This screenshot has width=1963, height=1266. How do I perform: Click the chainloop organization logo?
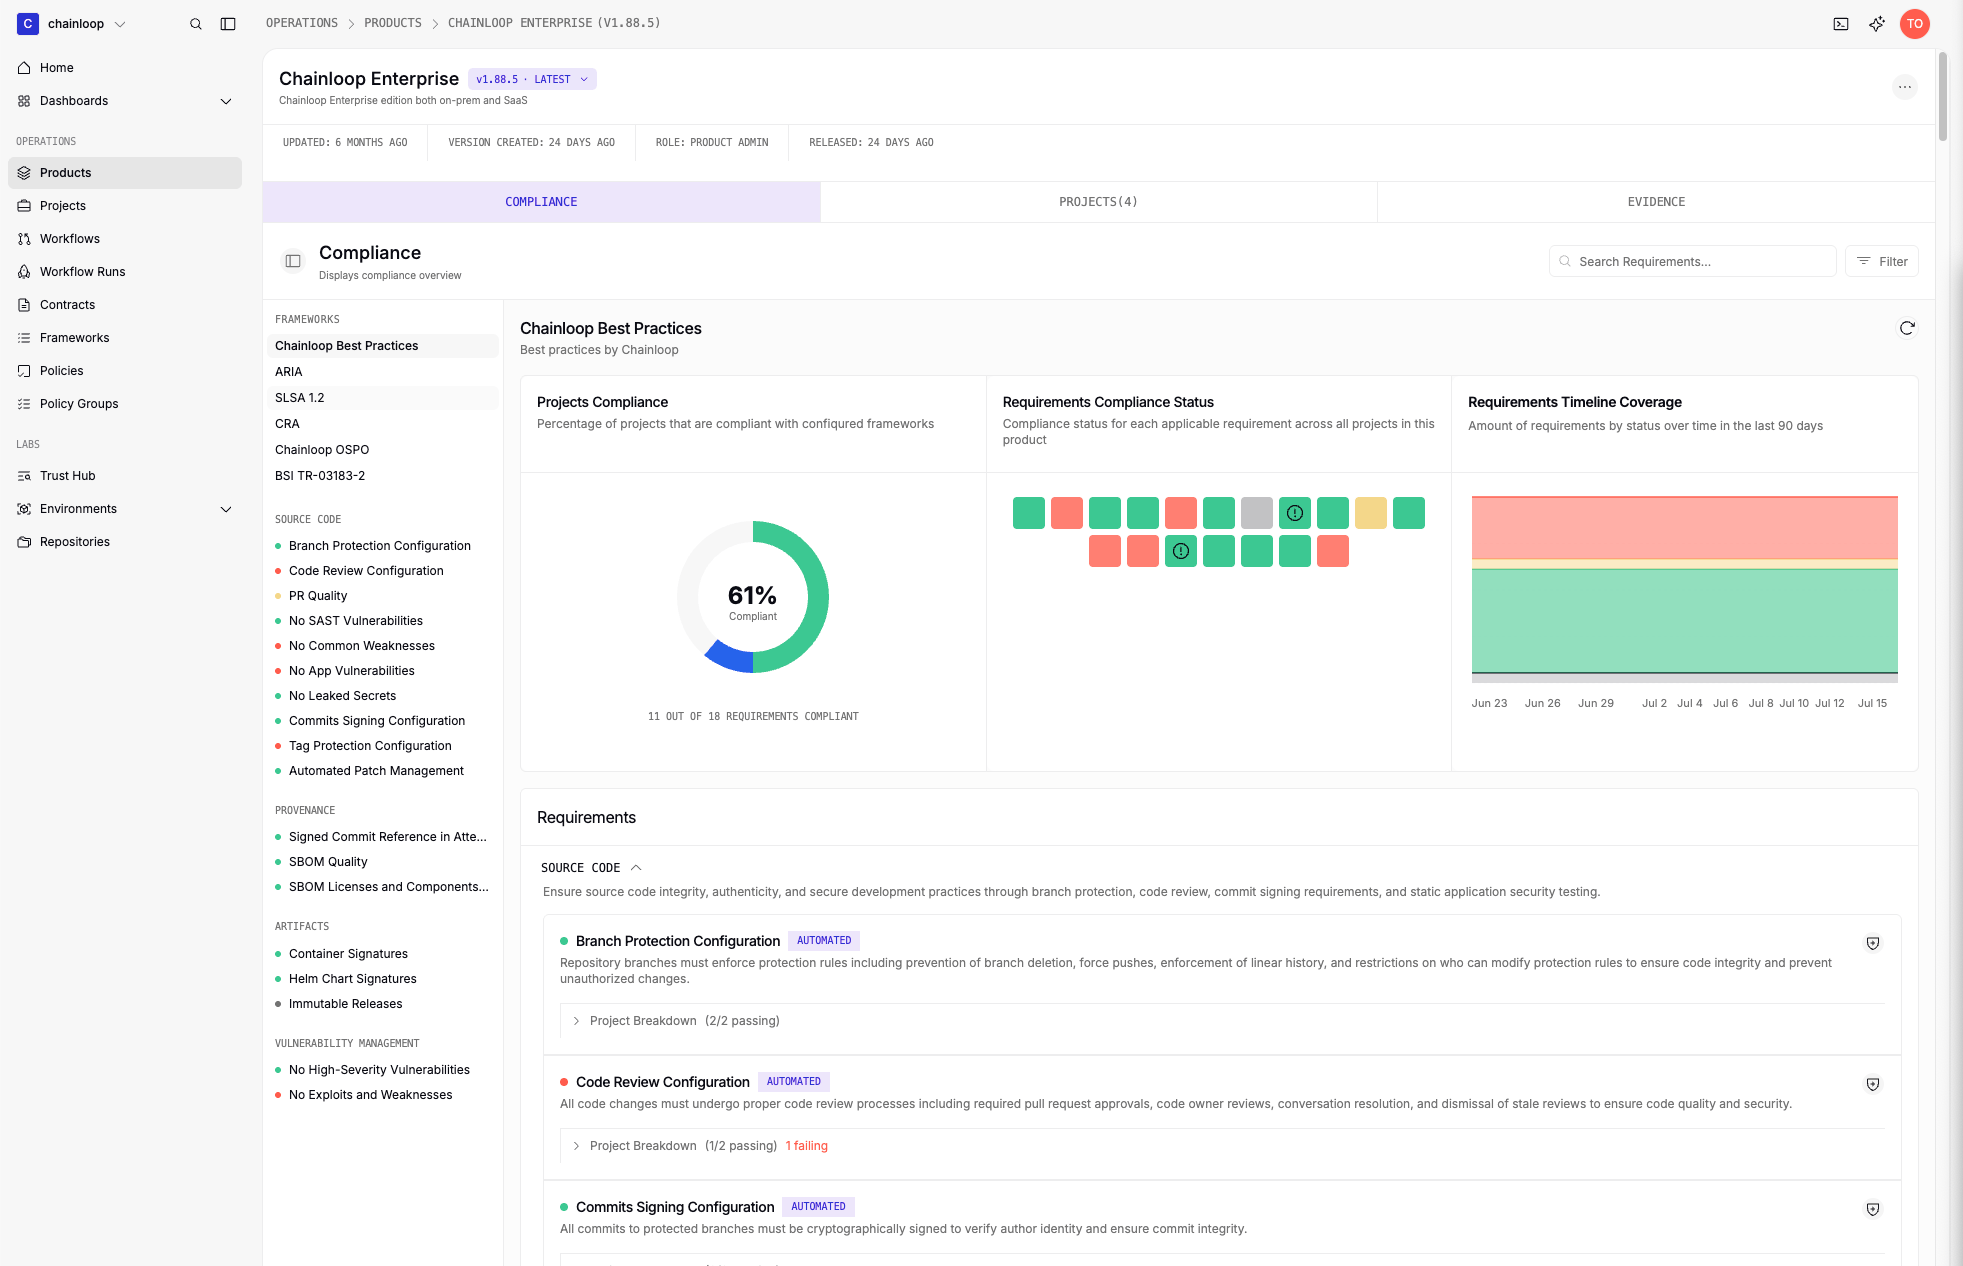[28, 24]
